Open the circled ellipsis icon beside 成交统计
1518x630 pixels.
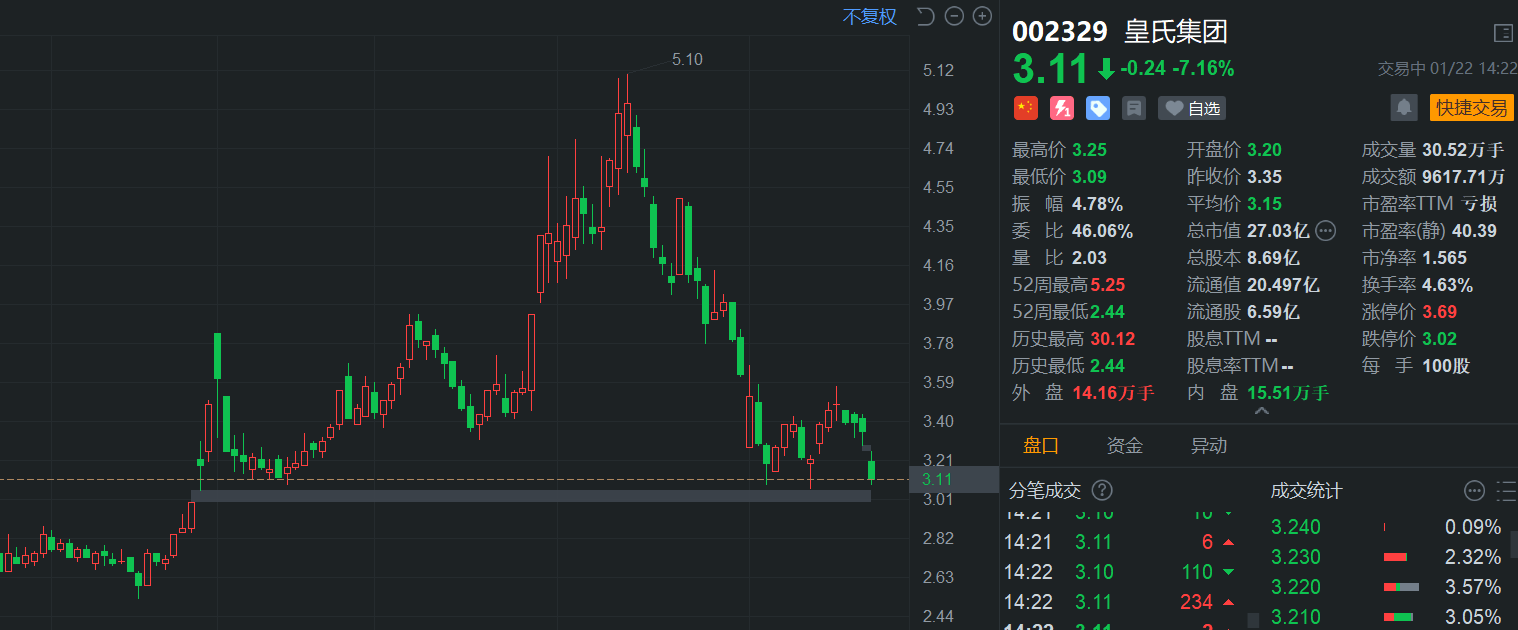[x=1474, y=491]
